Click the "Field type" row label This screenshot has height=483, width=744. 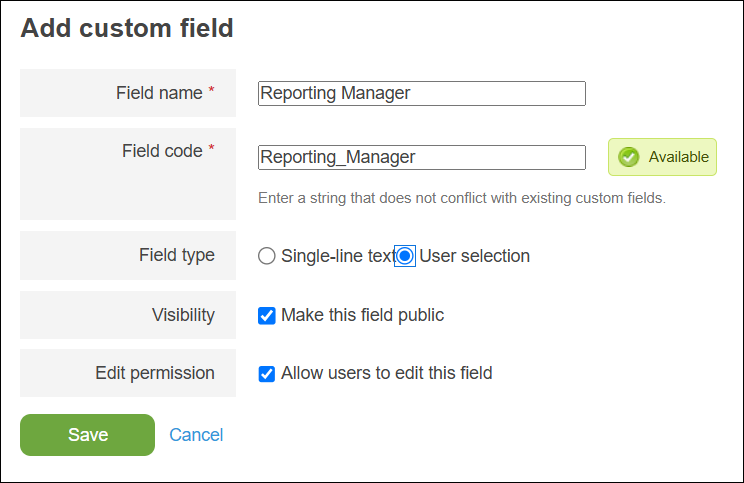click(176, 255)
